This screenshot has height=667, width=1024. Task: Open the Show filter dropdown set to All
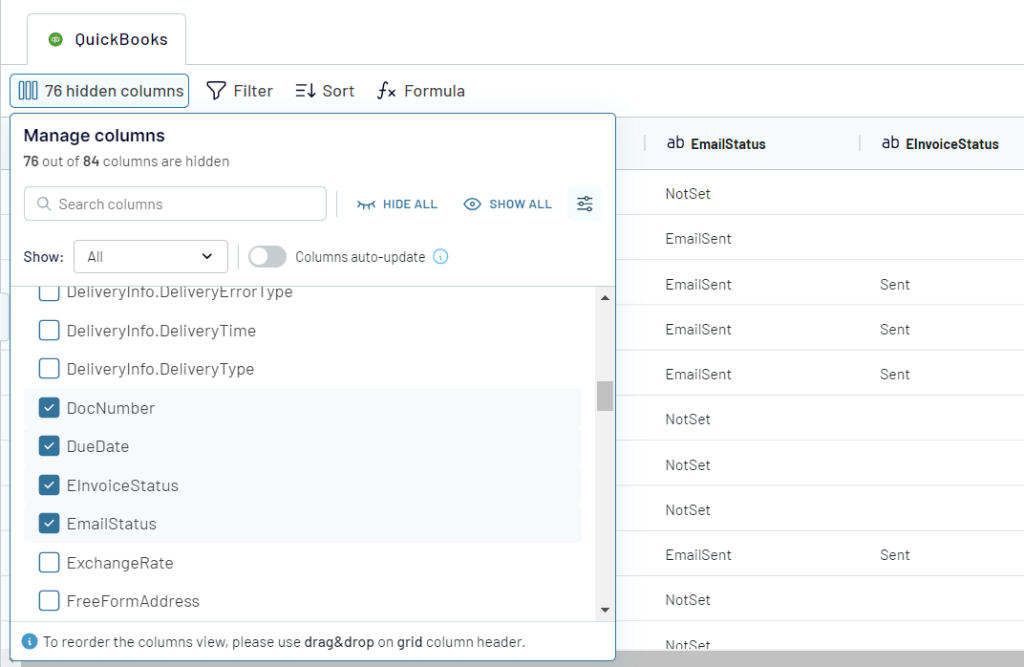150,256
